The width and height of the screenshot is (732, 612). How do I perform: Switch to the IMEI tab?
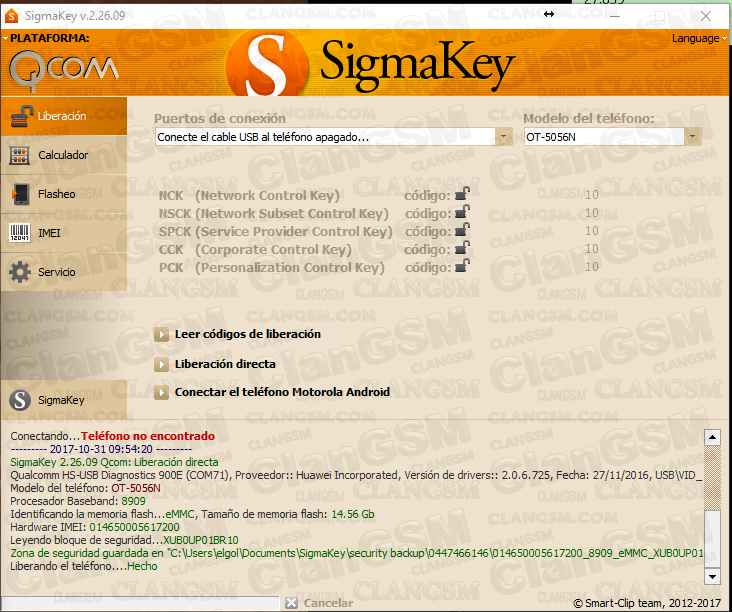pos(64,232)
